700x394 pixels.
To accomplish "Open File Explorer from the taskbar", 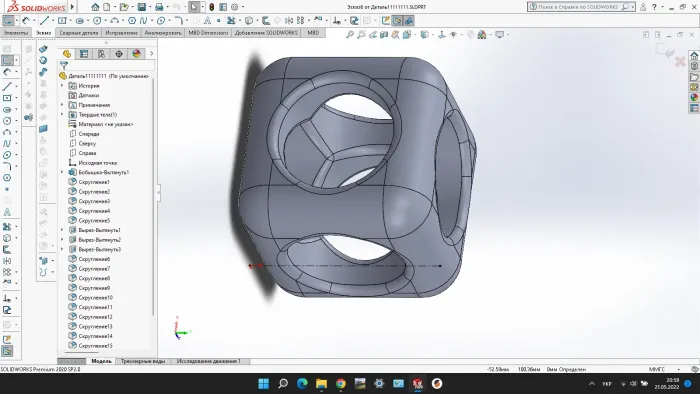I will click(321, 383).
